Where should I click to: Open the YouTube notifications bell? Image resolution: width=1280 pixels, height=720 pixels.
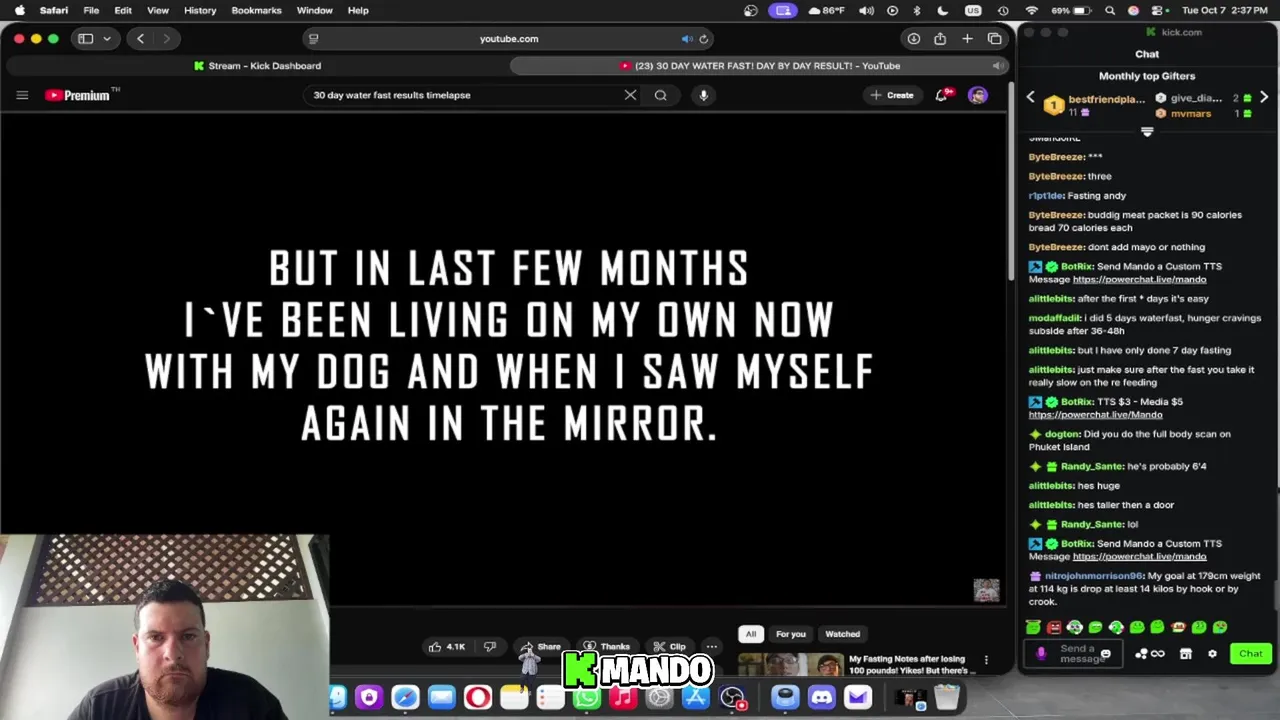click(x=942, y=95)
